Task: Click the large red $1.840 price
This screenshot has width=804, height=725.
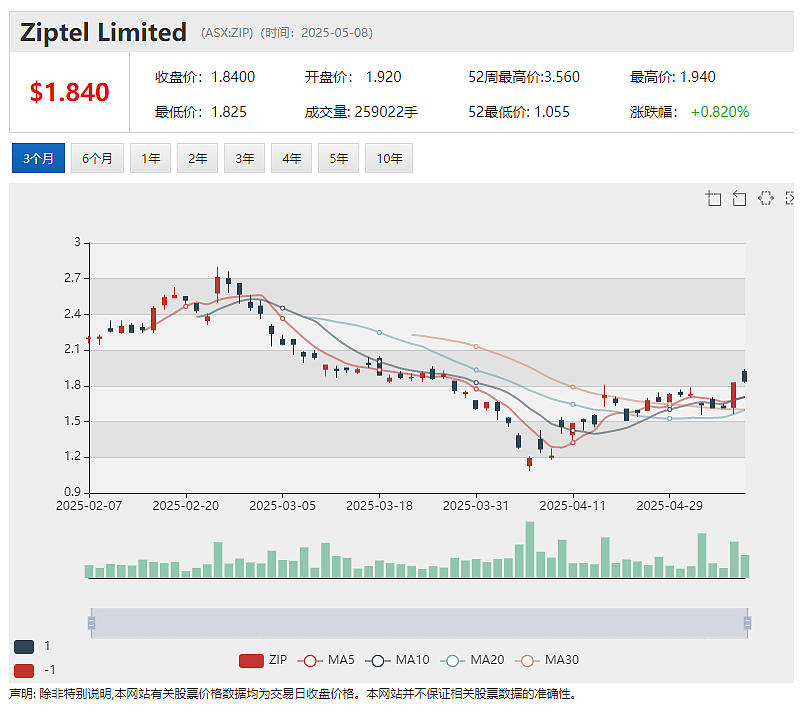Action: click(69, 92)
